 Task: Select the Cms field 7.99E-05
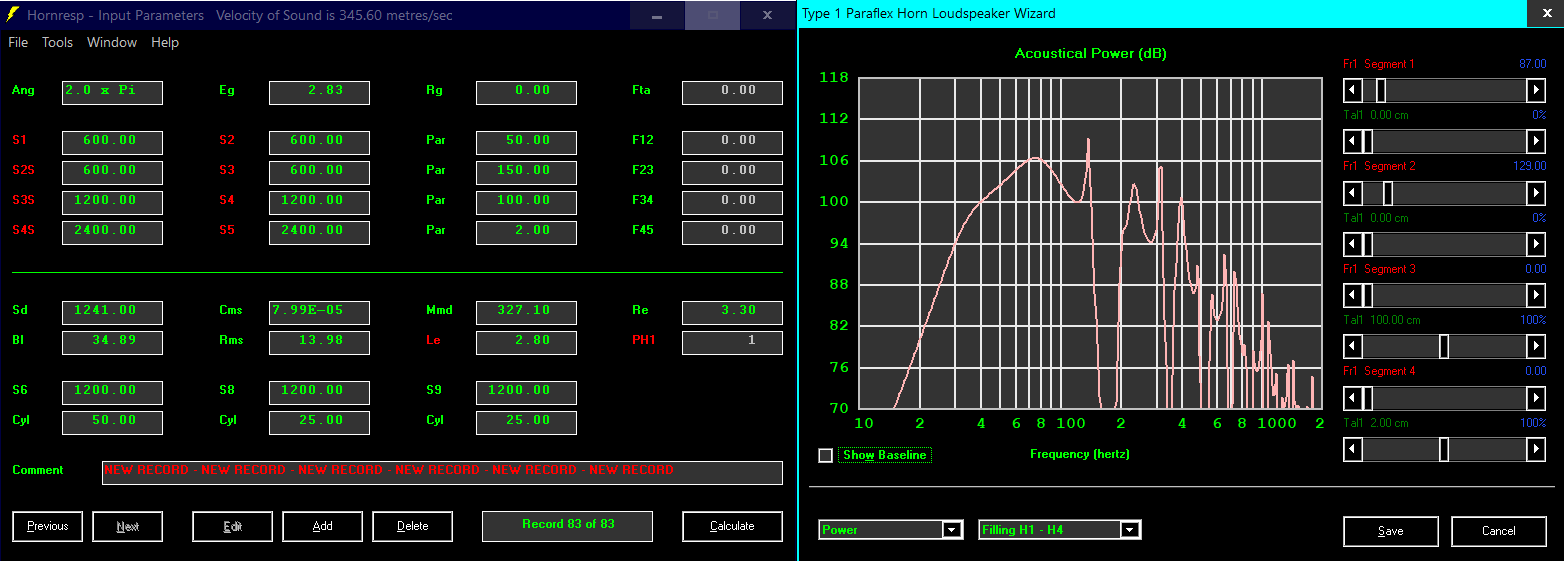point(319,312)
